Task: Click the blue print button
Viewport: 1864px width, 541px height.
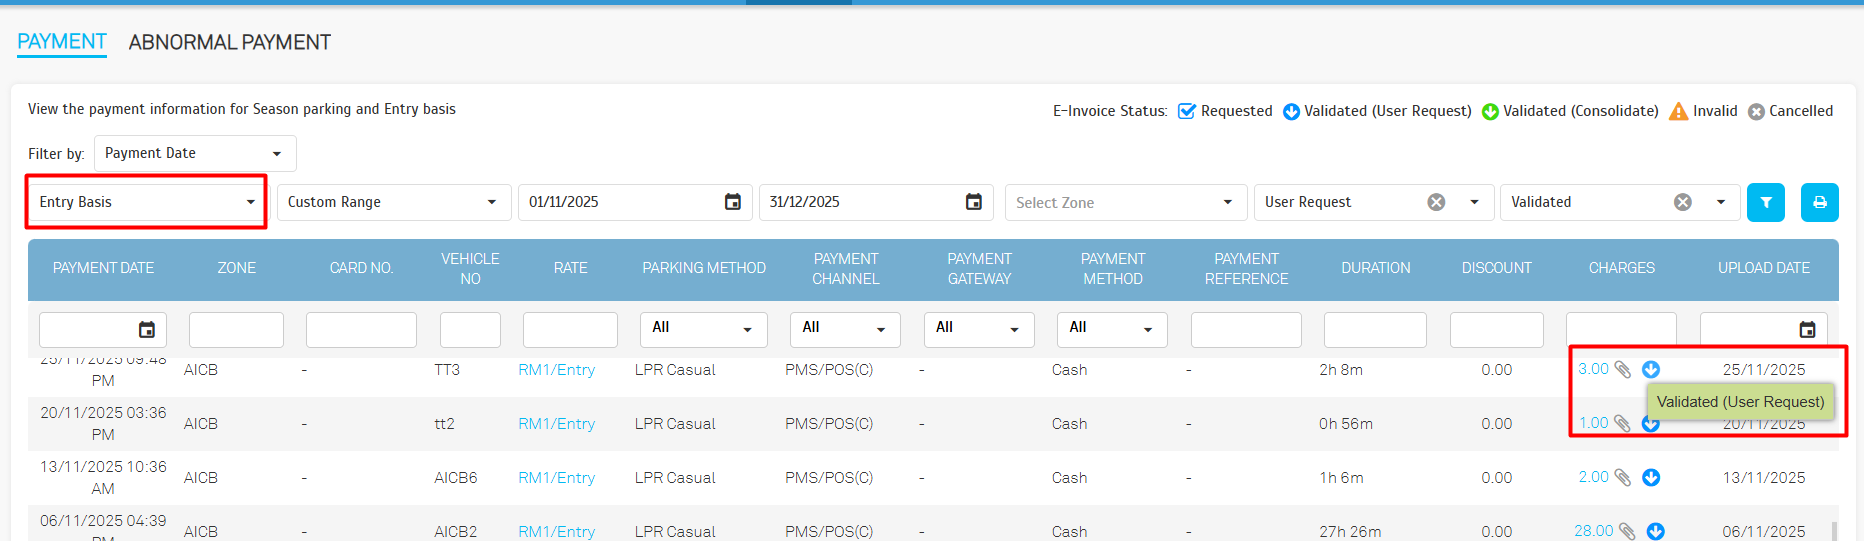Action: [1819, 202]
